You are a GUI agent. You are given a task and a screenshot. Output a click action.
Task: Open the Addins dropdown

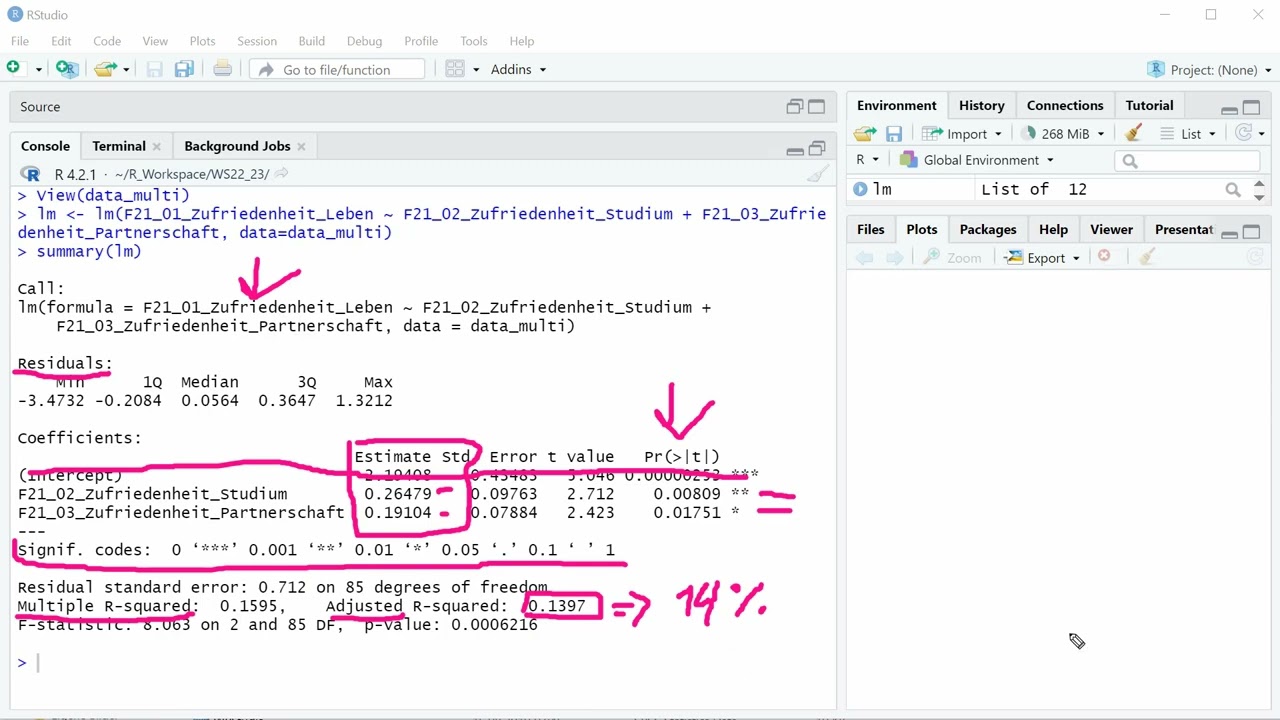(518, 69)
